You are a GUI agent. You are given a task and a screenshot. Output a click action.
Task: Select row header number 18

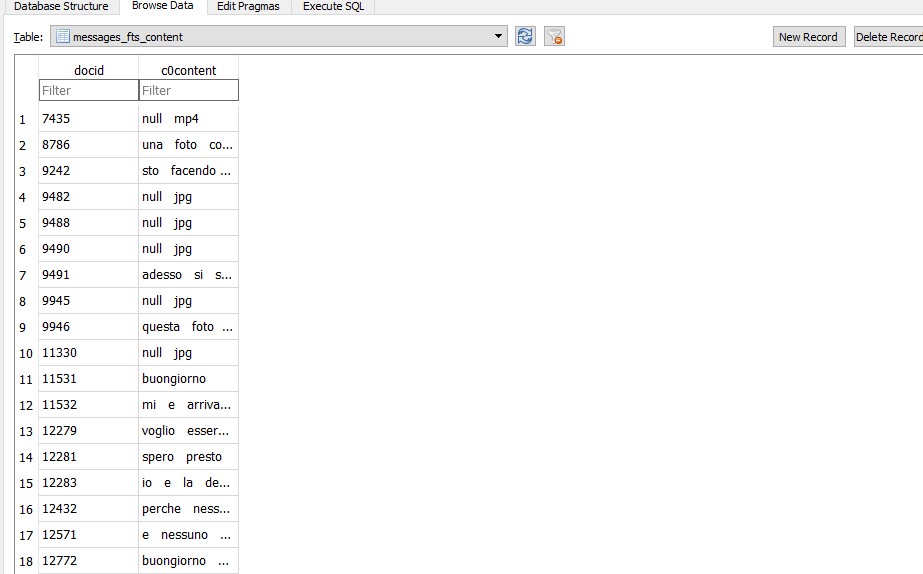click(26, 562)
